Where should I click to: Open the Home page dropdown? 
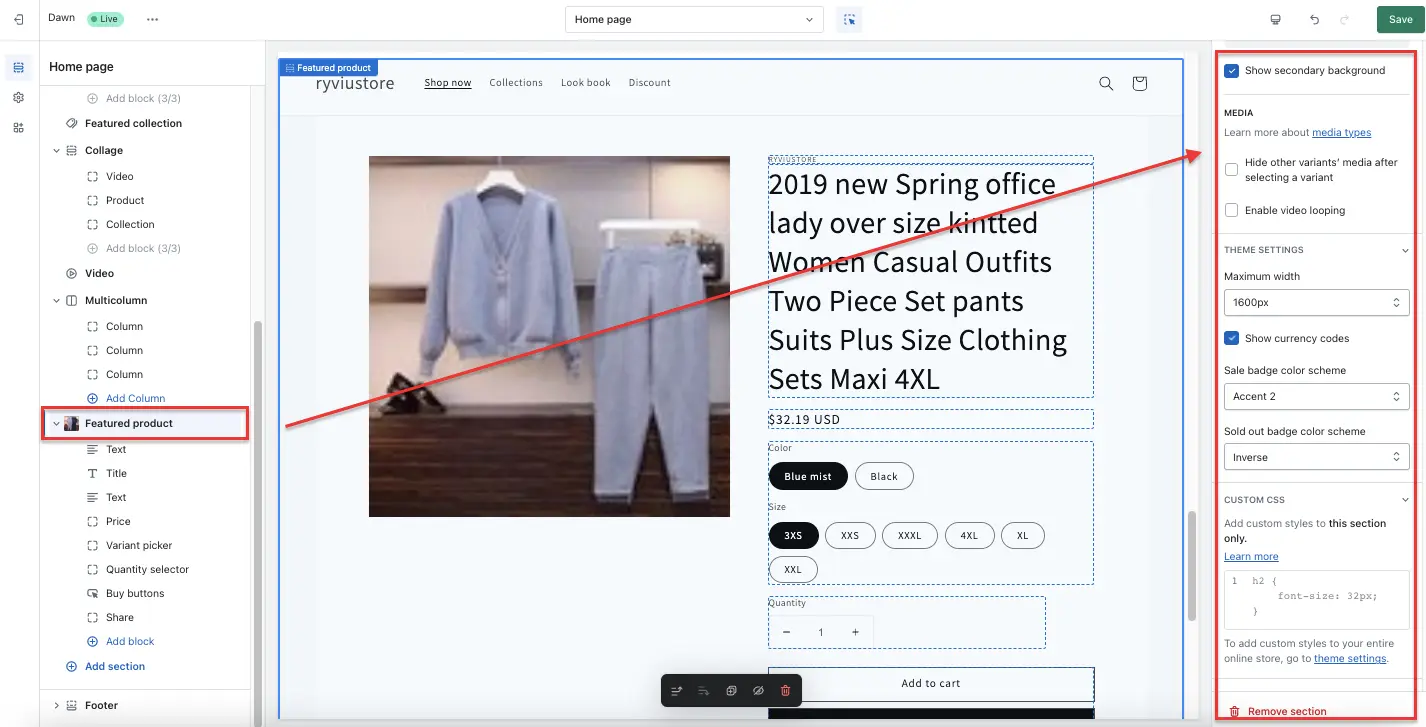[694, 18]
